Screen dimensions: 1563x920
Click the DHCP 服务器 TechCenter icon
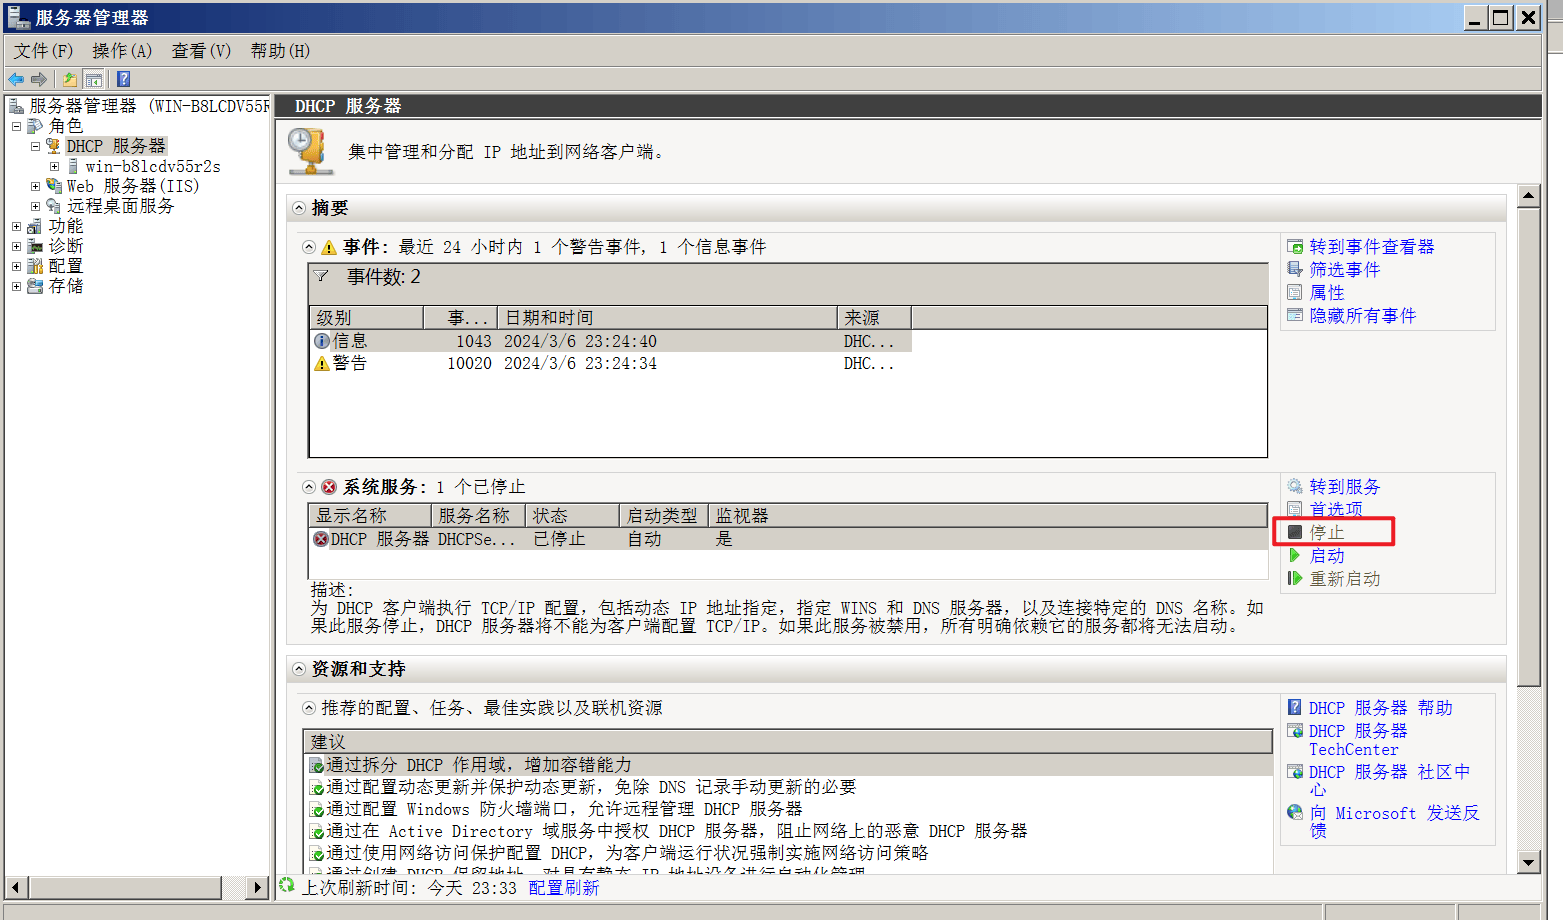(x=1295, y=731)
